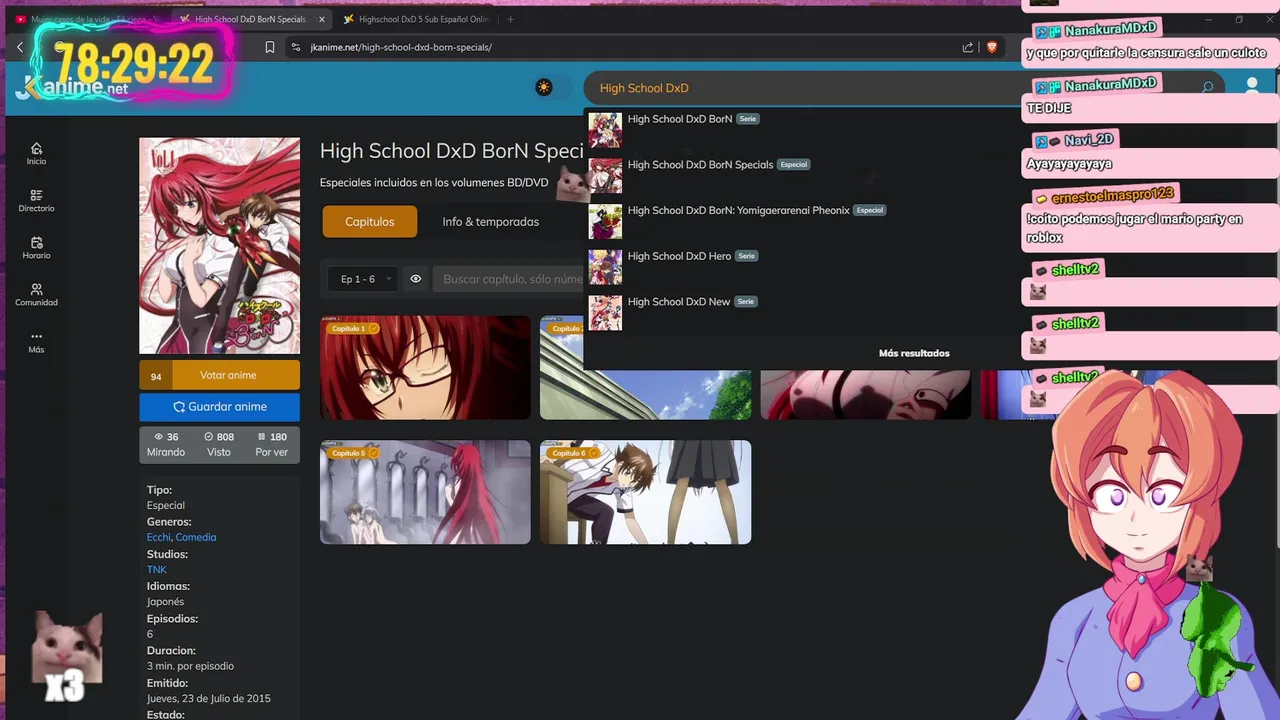Screen dimensions: 1280x720
Task: Click the 36 Mirando counter
Action: click(166, 444)
